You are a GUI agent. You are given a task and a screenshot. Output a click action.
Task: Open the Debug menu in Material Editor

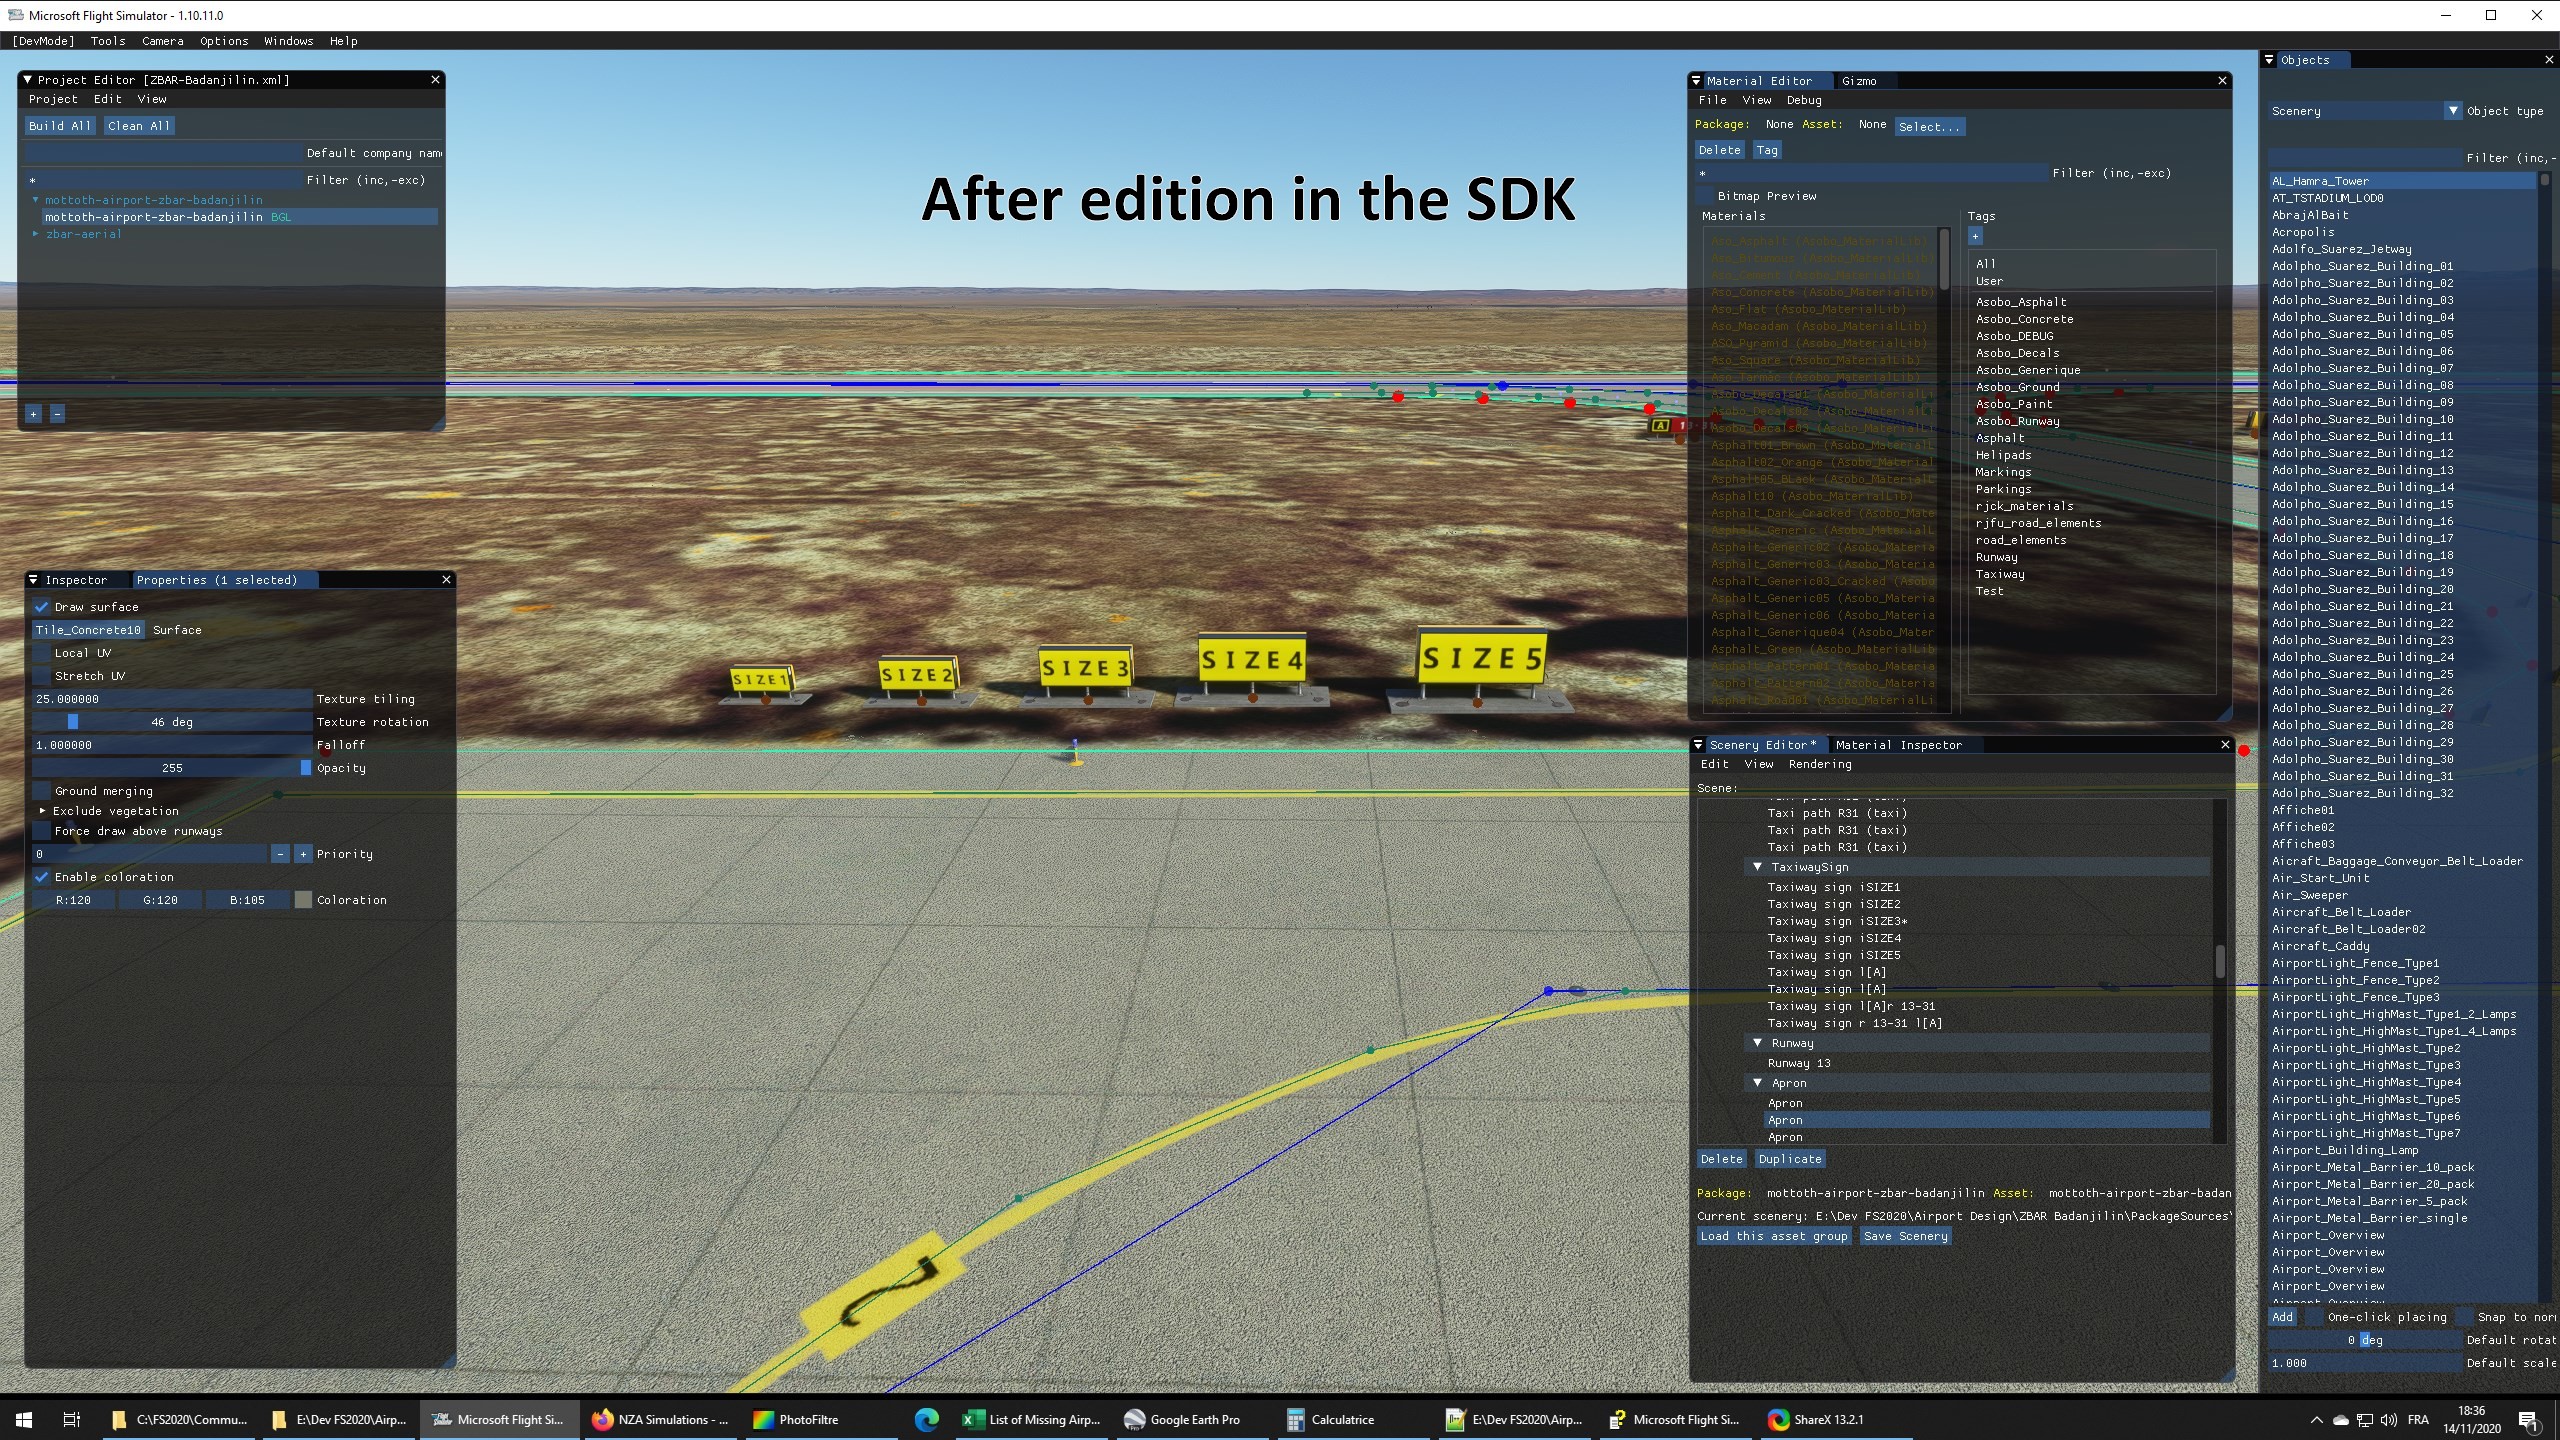click(1803, 100)
